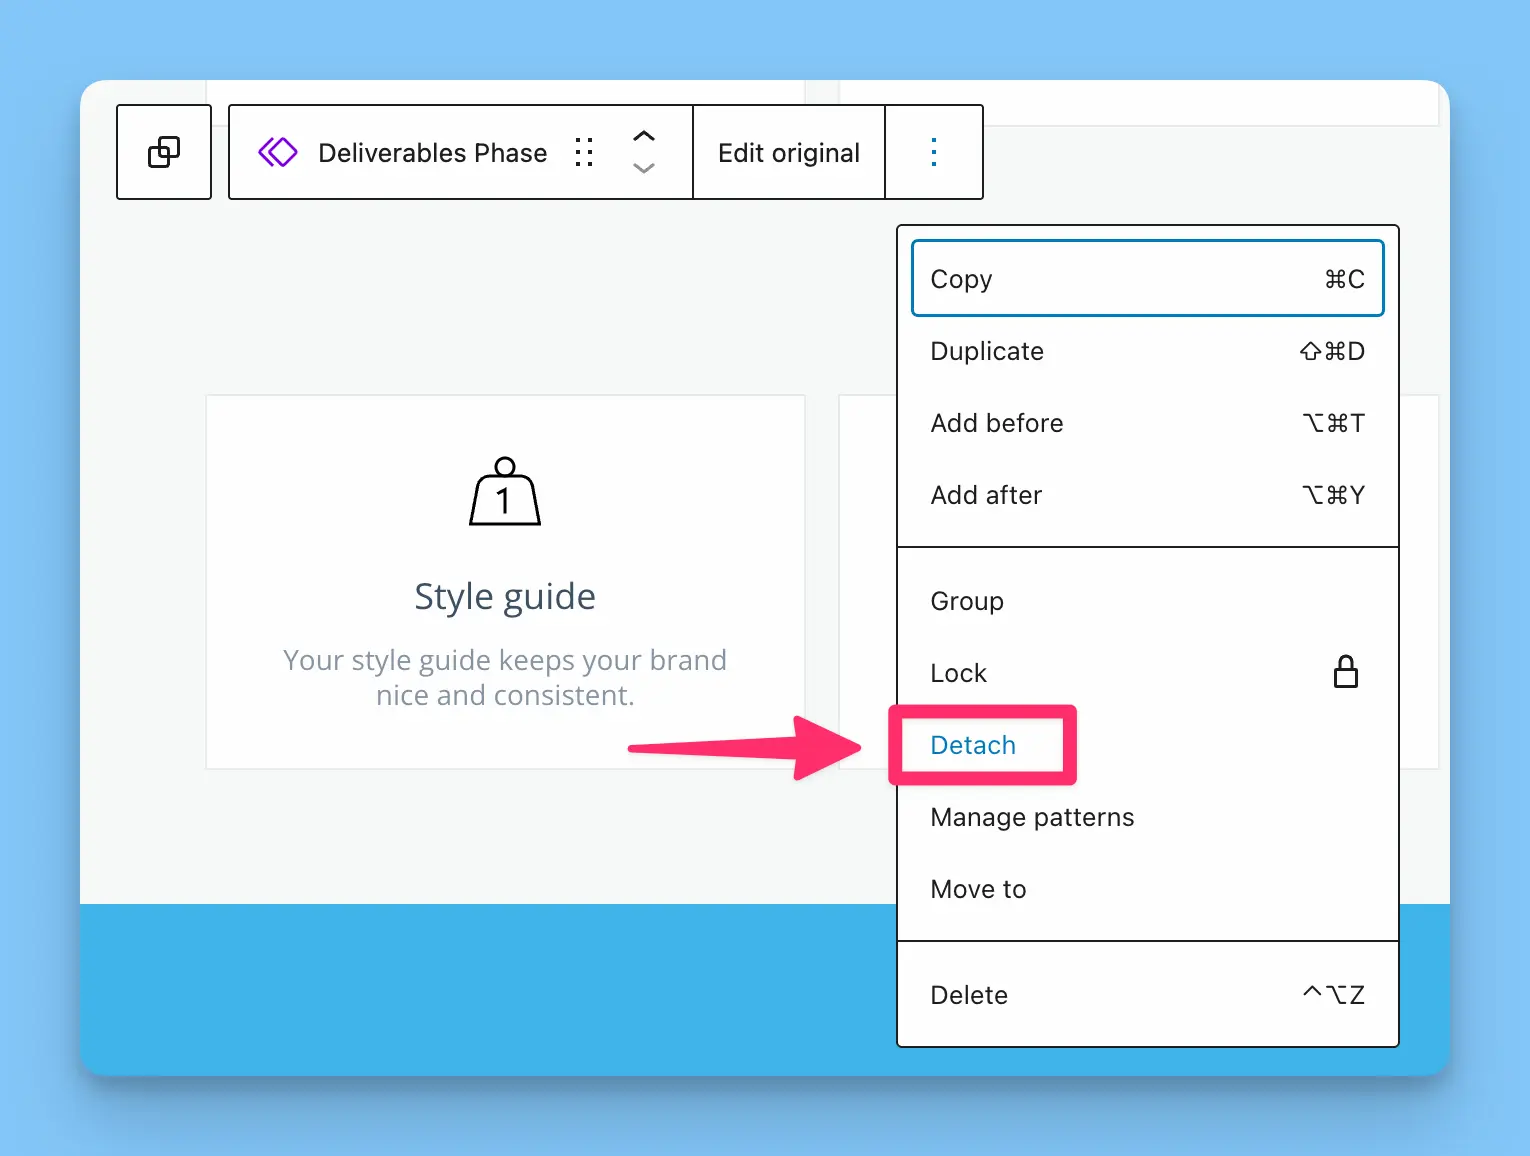Choose Add before menu item

pos(1147,423)
